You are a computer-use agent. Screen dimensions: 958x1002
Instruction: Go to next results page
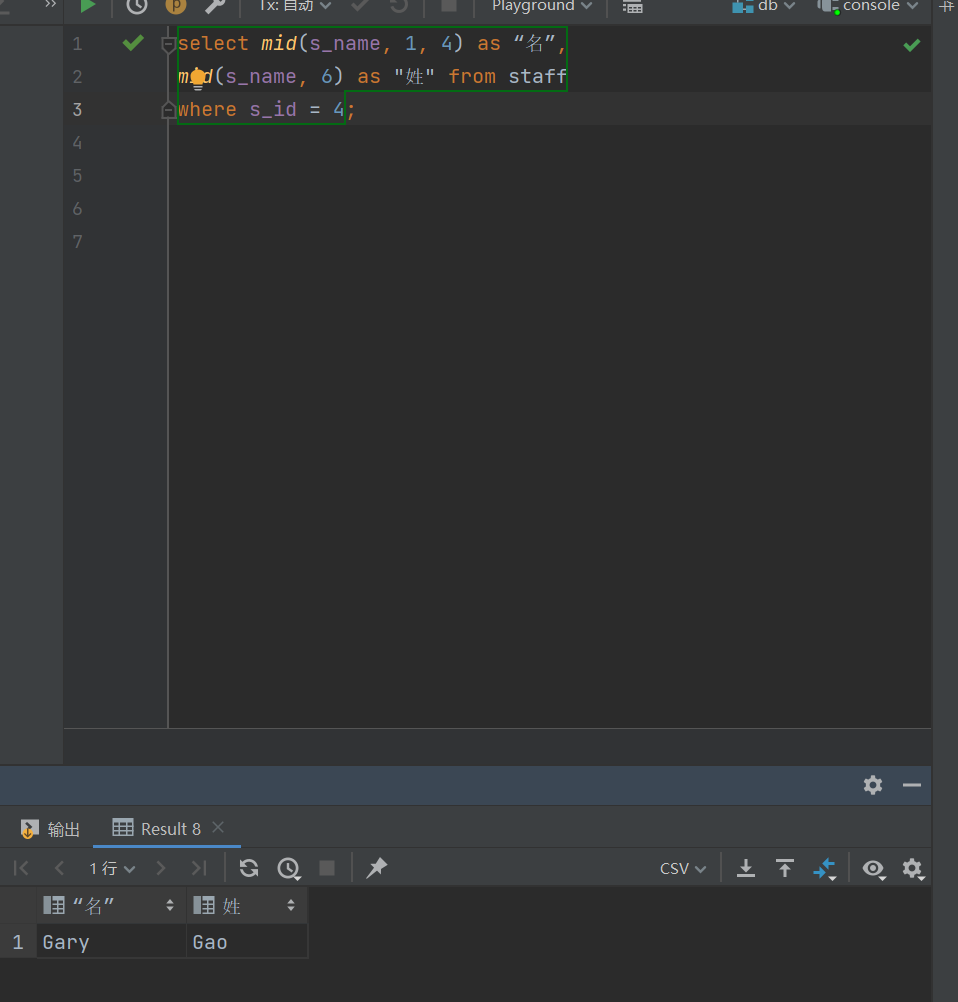tap(161, 868)
